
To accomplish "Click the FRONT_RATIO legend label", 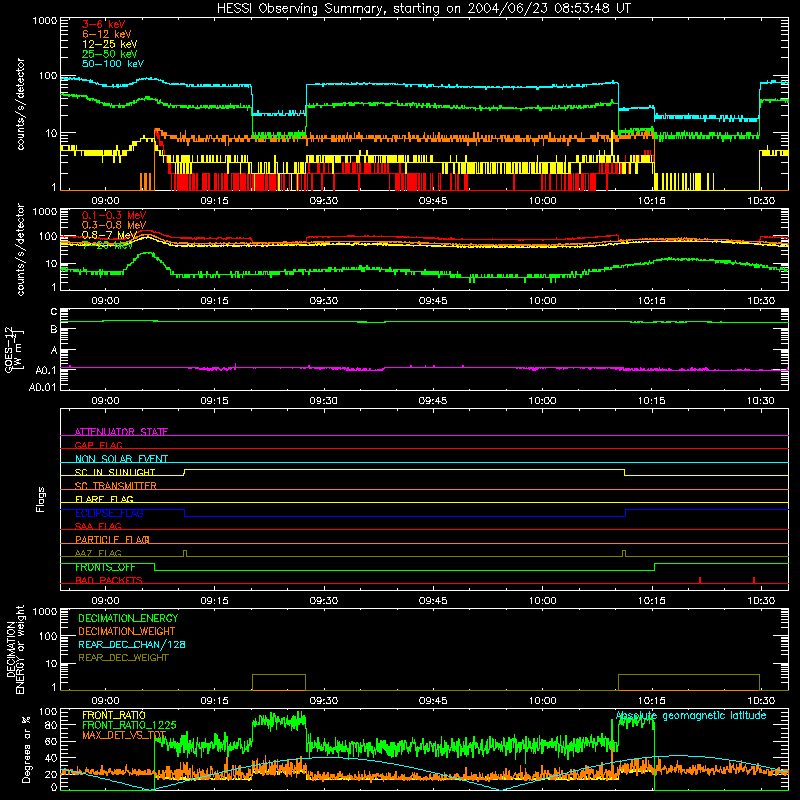I will click(x=114, y=715).
